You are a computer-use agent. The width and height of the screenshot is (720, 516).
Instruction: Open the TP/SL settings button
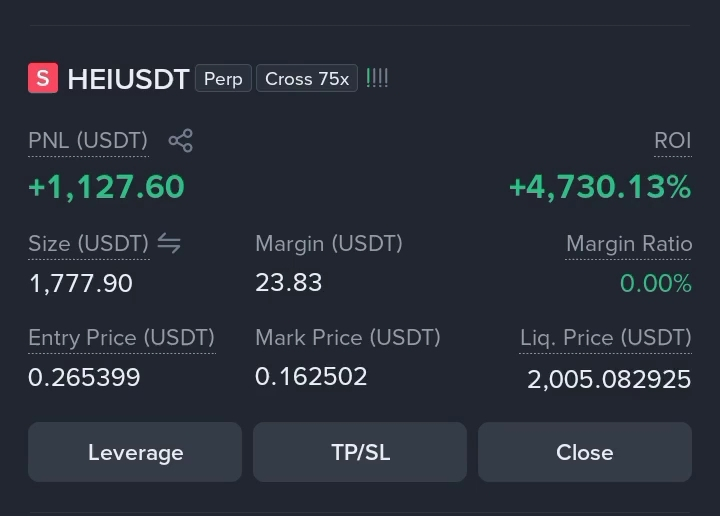[x=360, y=452]
